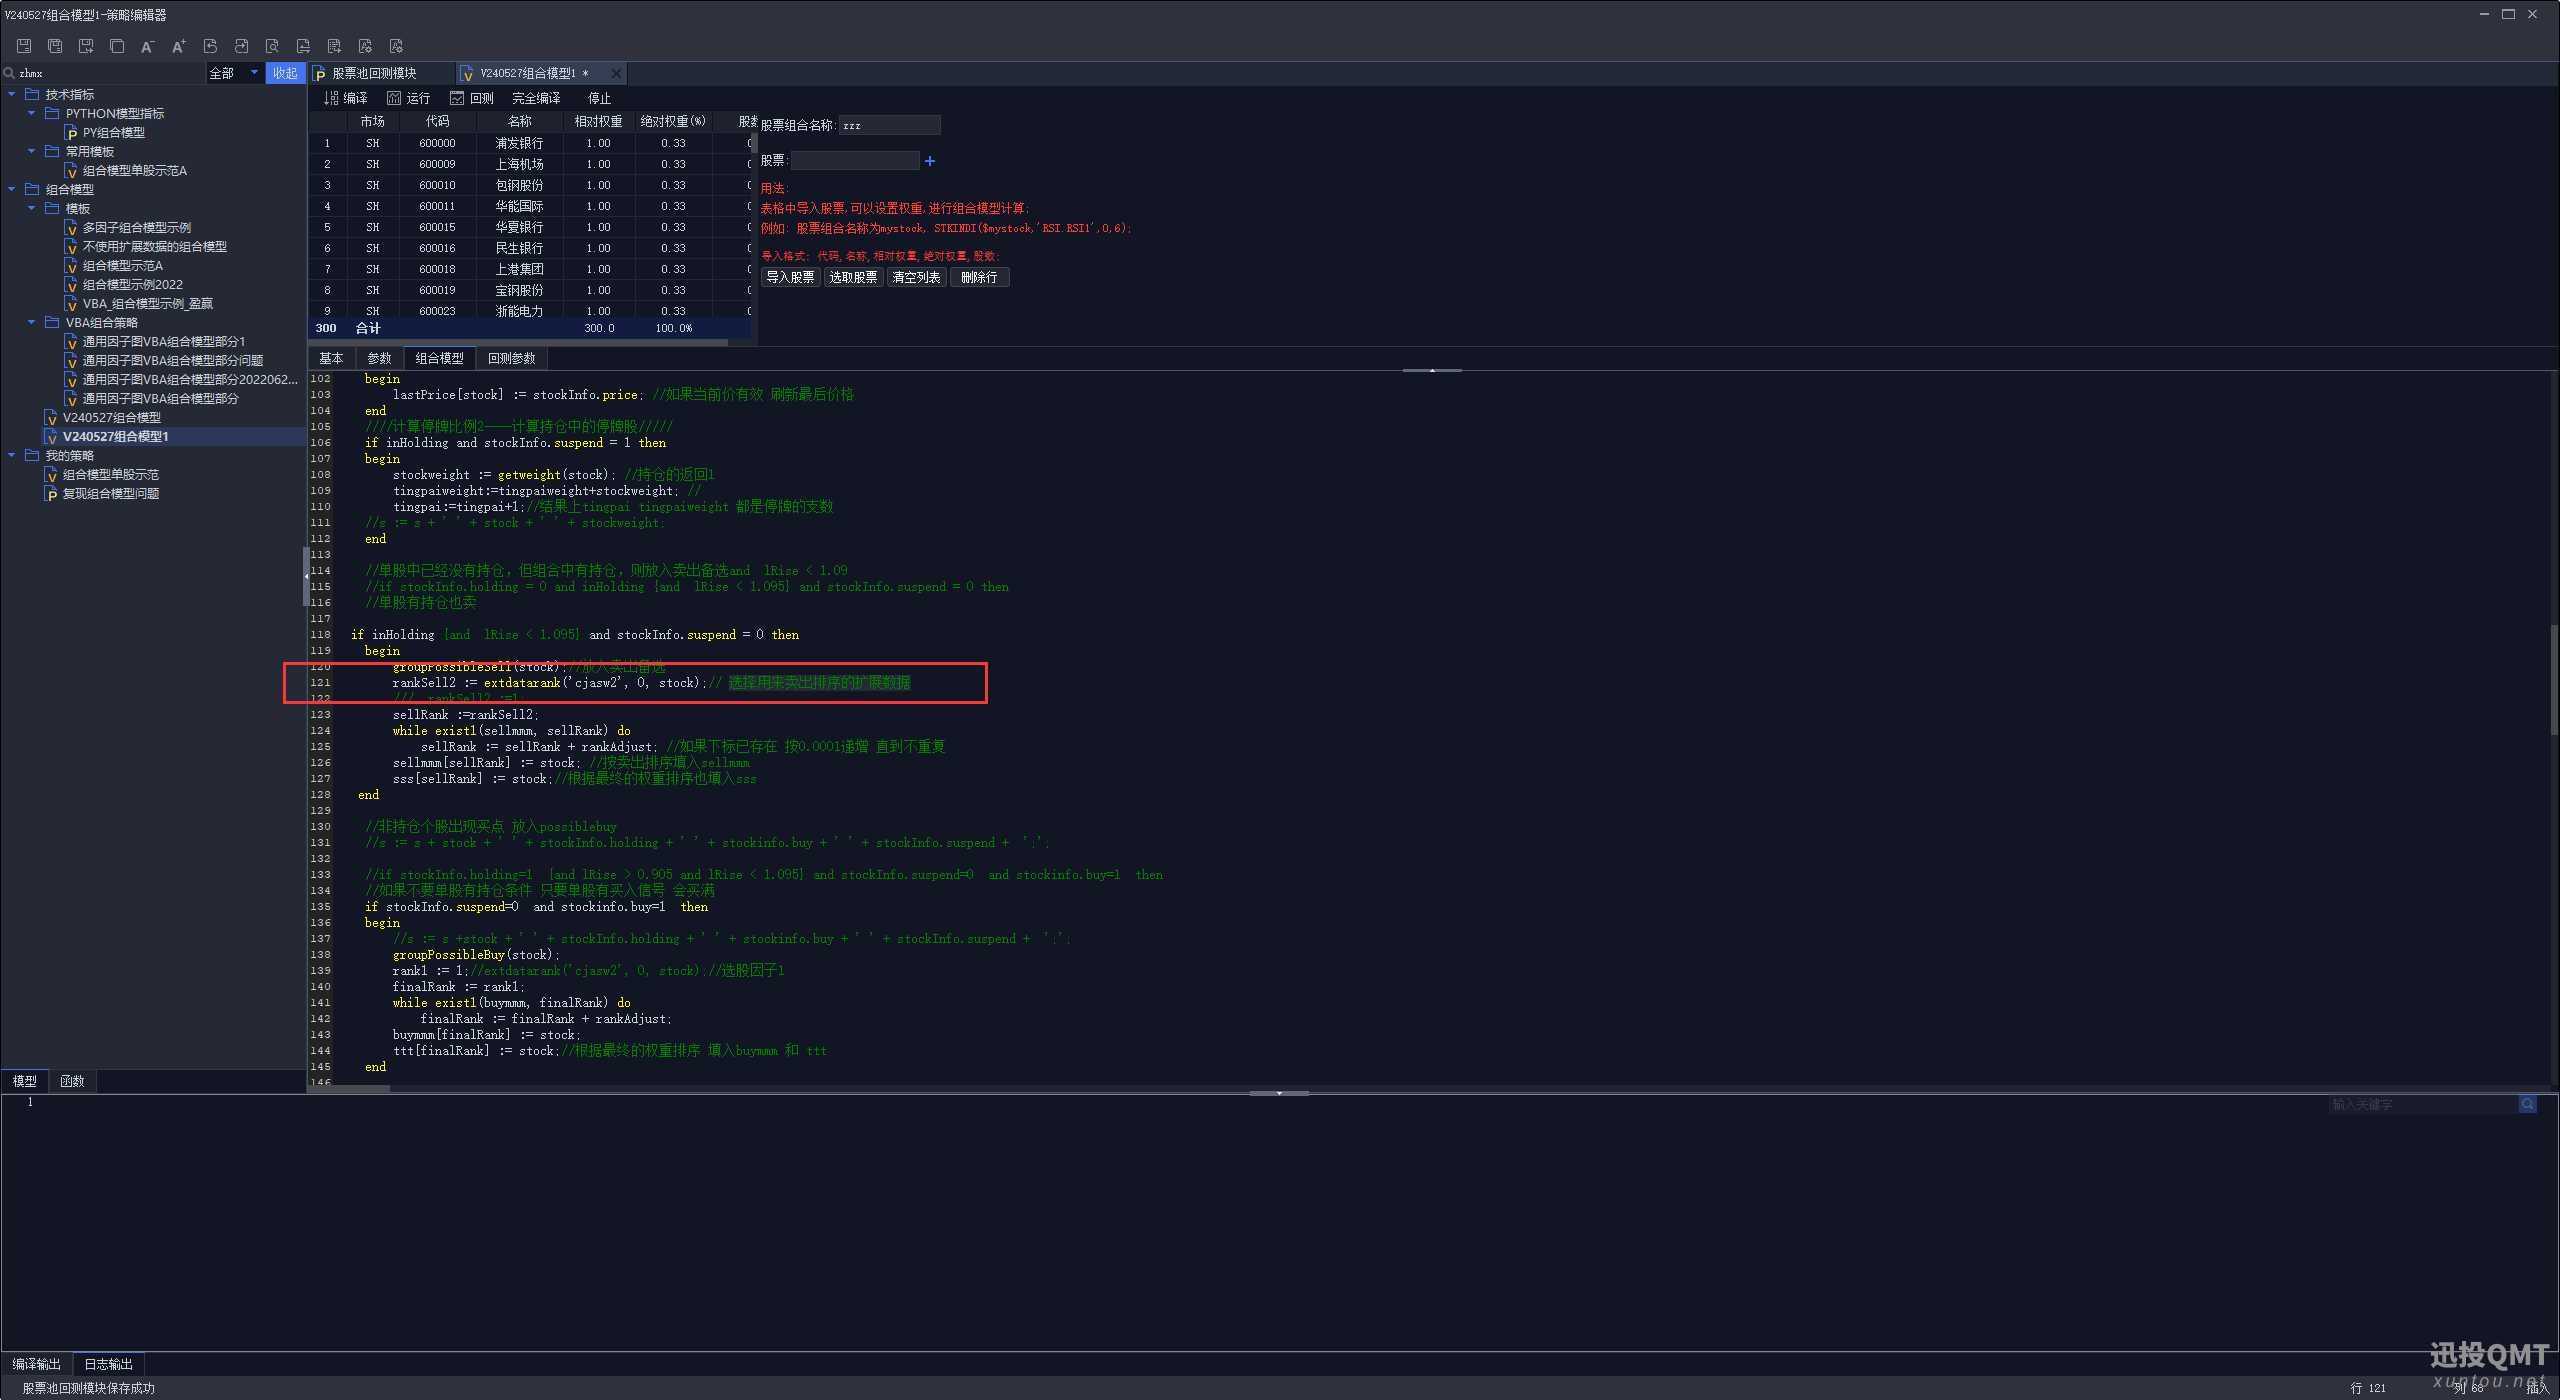Open the 编译输出 output tab
Image resolution: width=2560 pixels, height=1400 pixels.
[36, 1364]
